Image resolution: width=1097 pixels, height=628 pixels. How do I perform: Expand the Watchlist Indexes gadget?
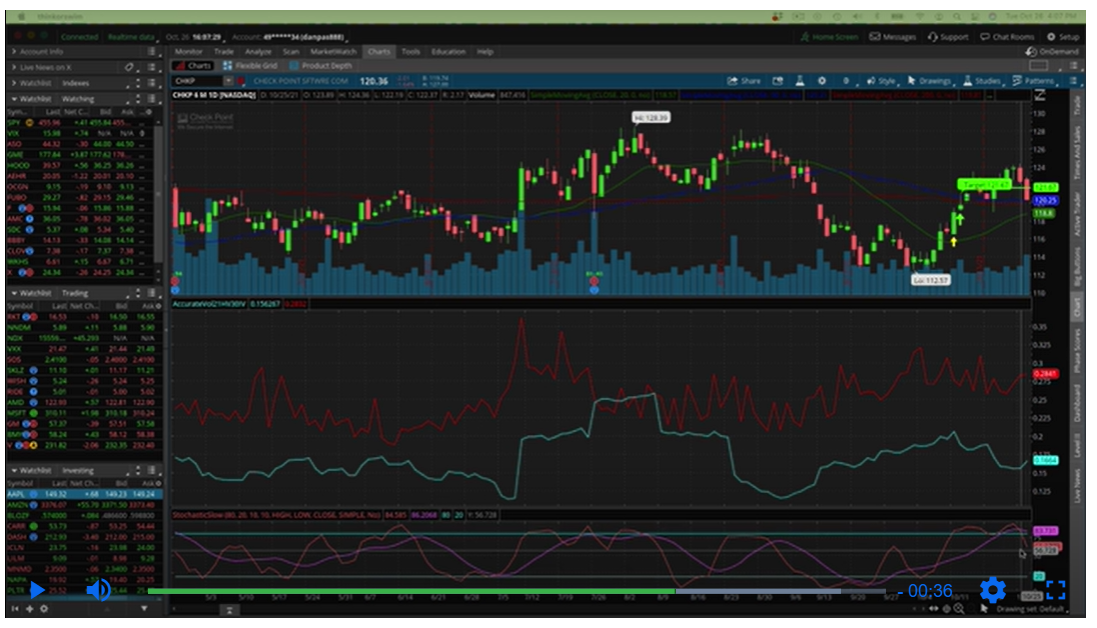tap(14, 83)
